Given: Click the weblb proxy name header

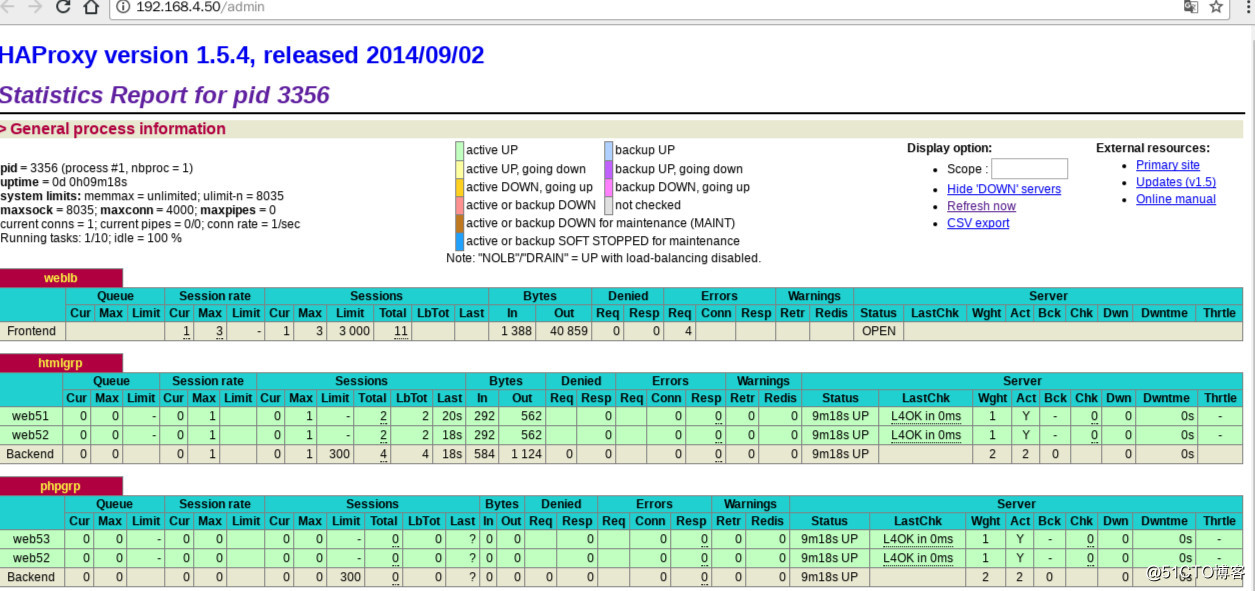Looking at the screenshot, I should pyautogui.click(x=61, y=278).
